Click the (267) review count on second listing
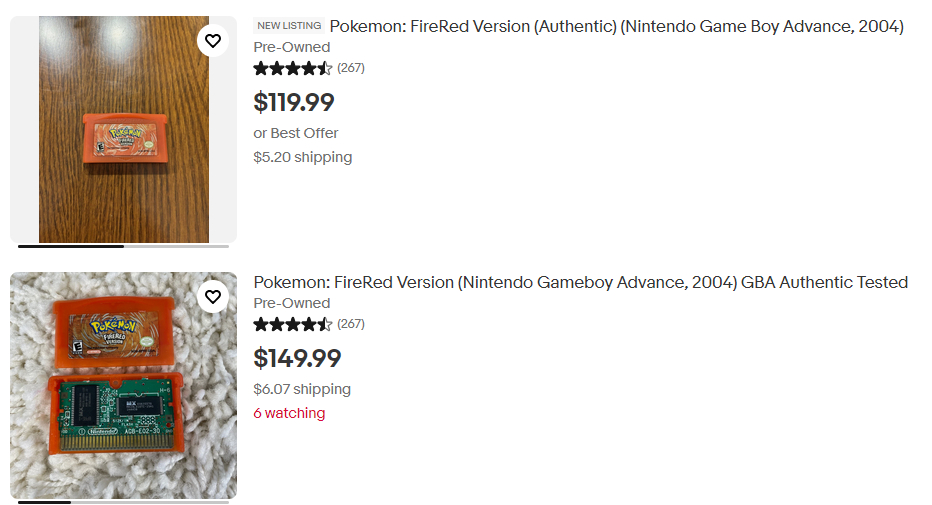Viewport: 932px width, 505px height. [351, 324]
